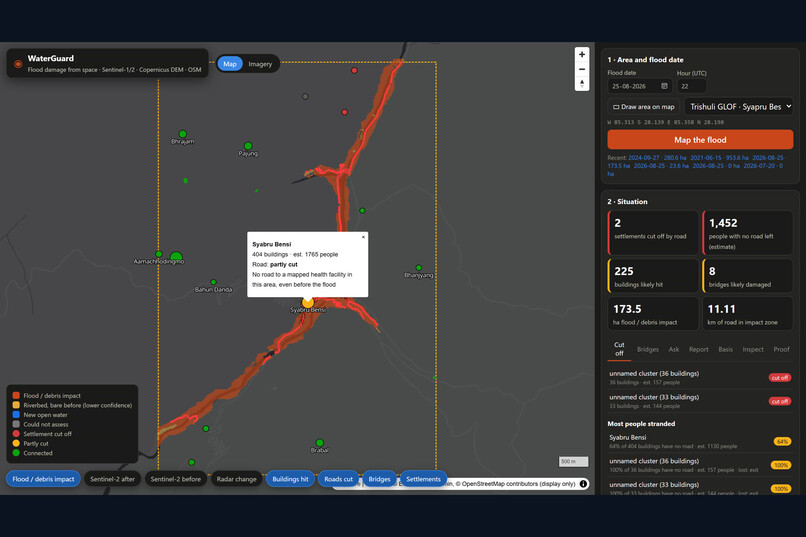
Task: Select cut off row unnamed cluster (33 buildings)
Action: pyautogui.click(x=700, y=401)
